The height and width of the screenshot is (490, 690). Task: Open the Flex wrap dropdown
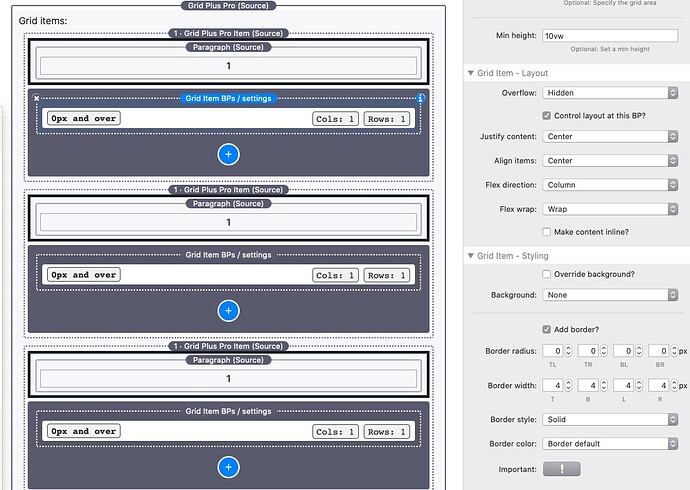pos(610,209)
